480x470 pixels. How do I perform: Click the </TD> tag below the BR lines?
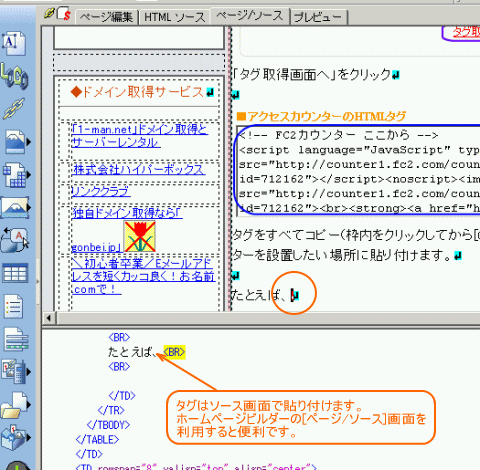pos(122,396)
